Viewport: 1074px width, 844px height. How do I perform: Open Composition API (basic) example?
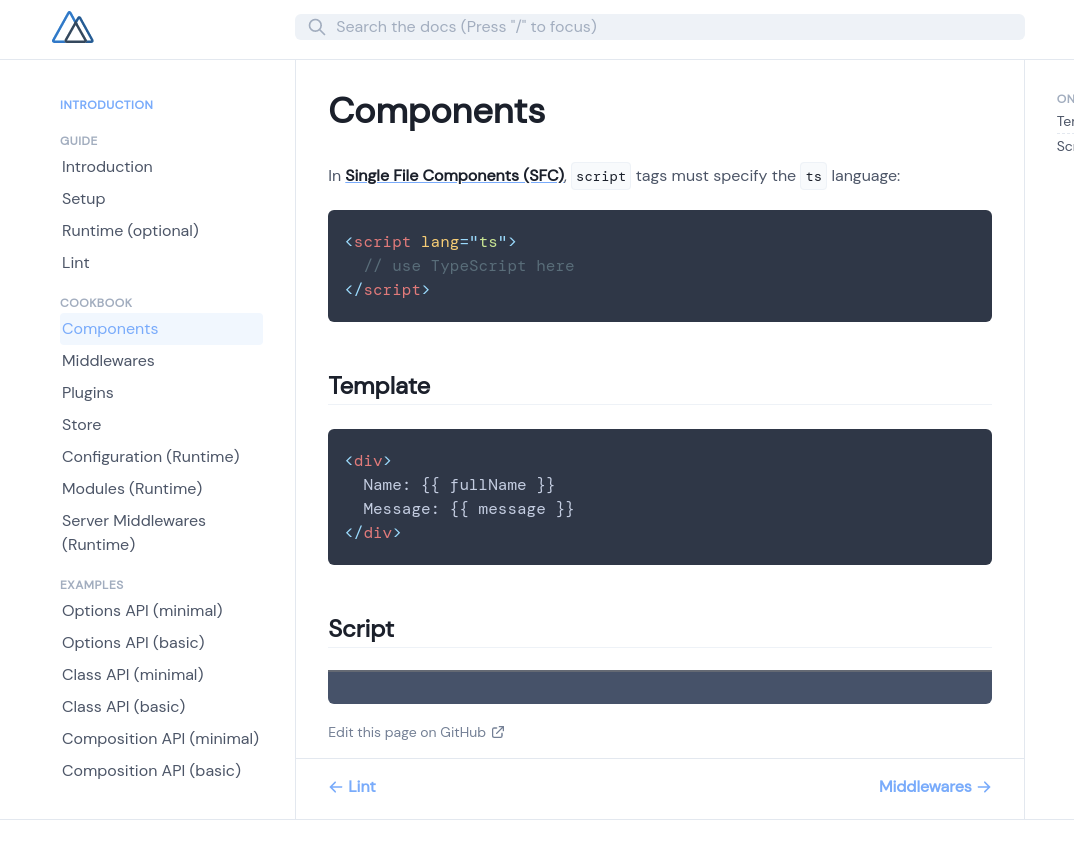151,771
